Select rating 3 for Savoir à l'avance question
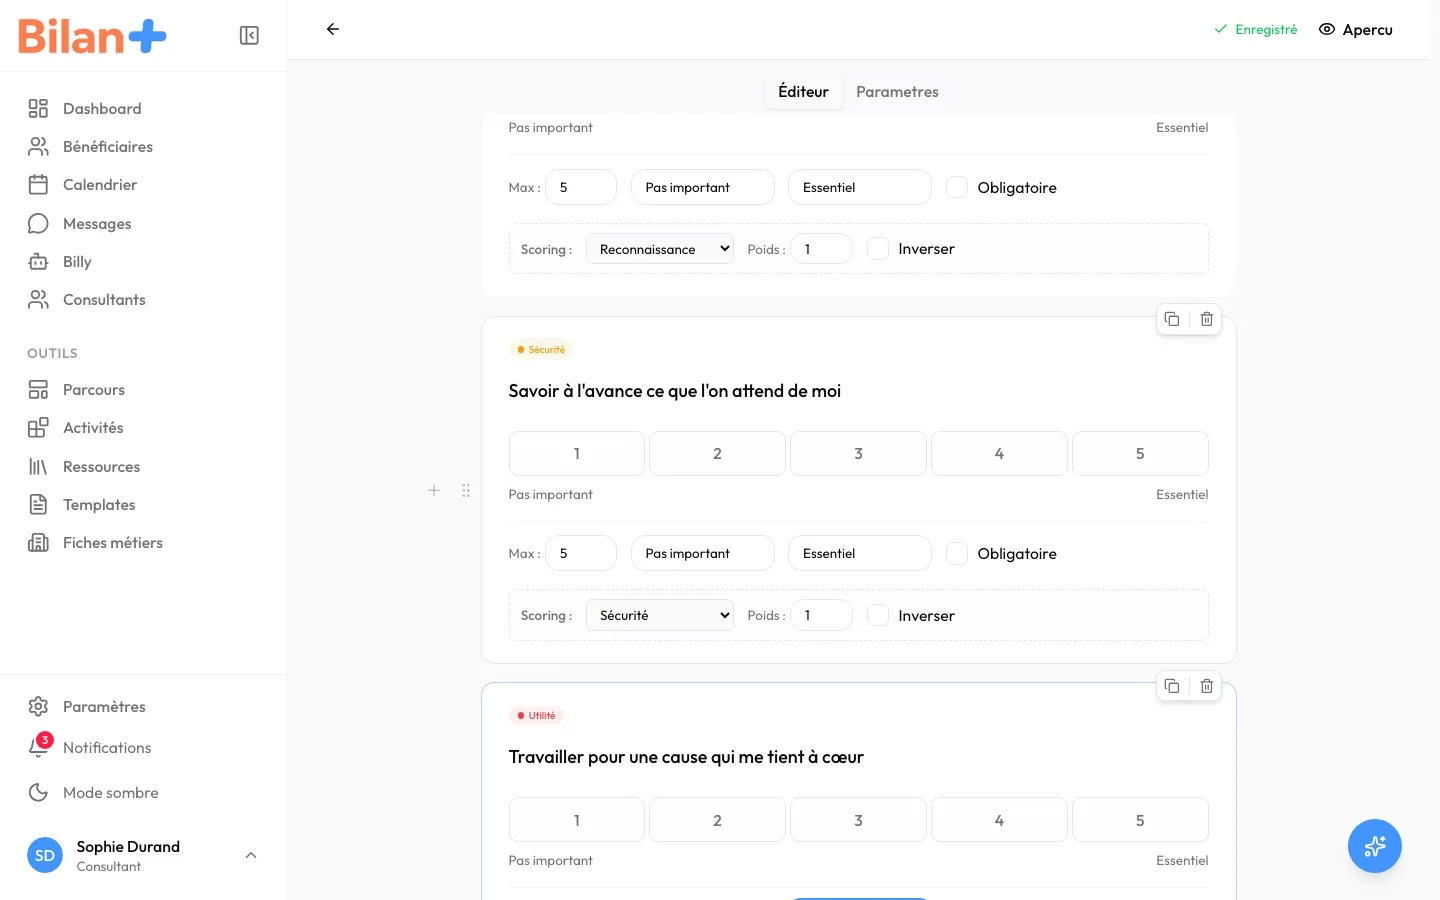 [x=858, y=454]
